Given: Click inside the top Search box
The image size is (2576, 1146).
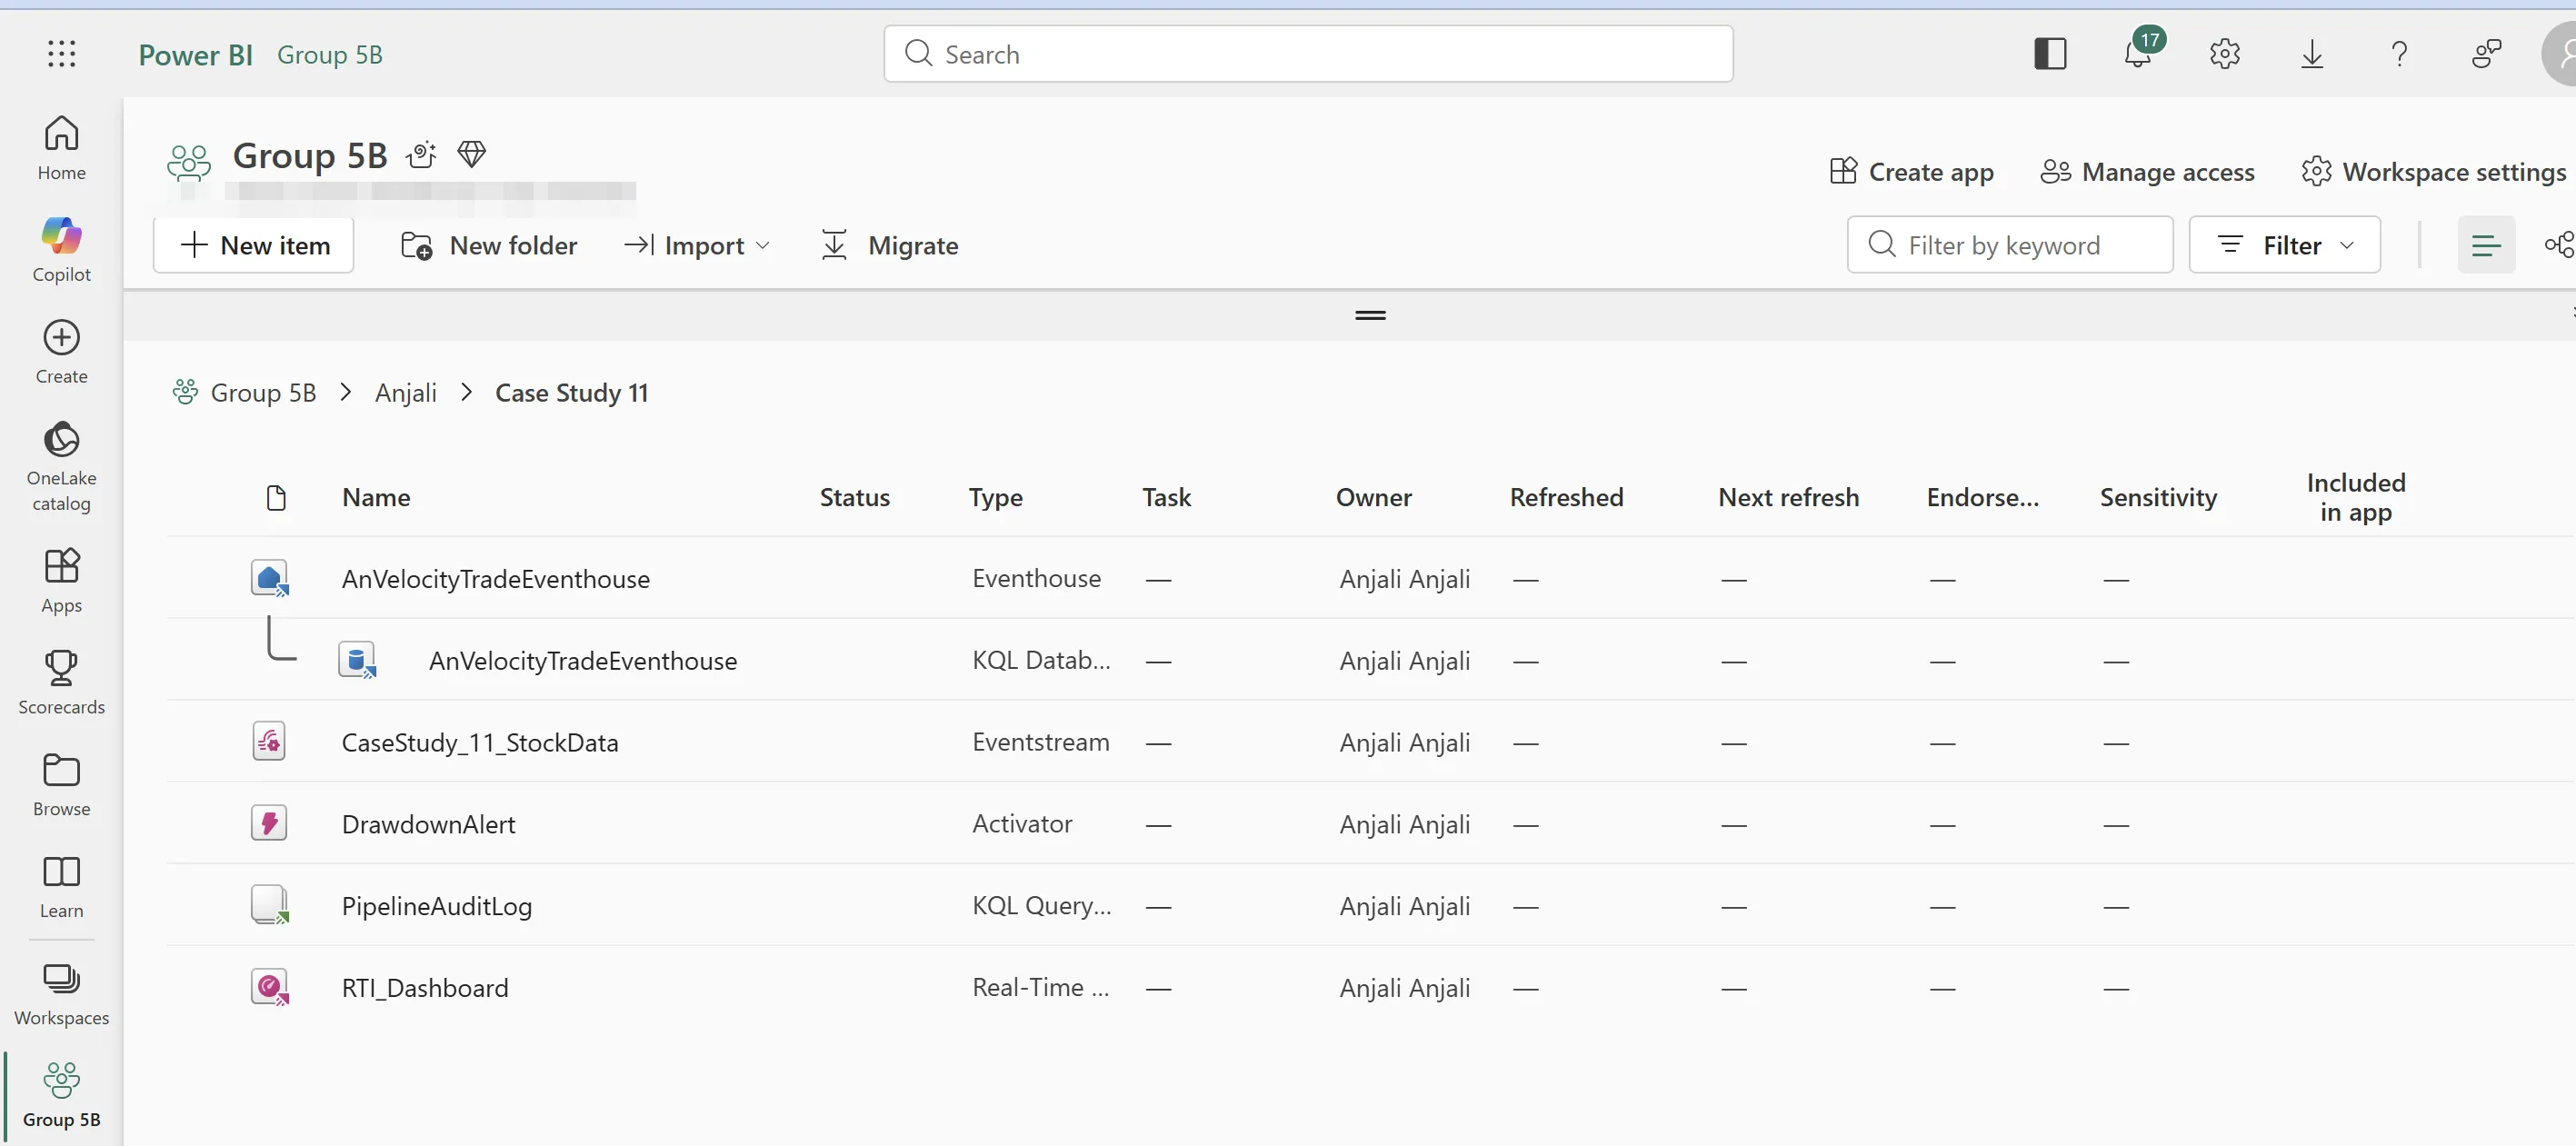Looking at the screenshot, I should coord(1308,54).
